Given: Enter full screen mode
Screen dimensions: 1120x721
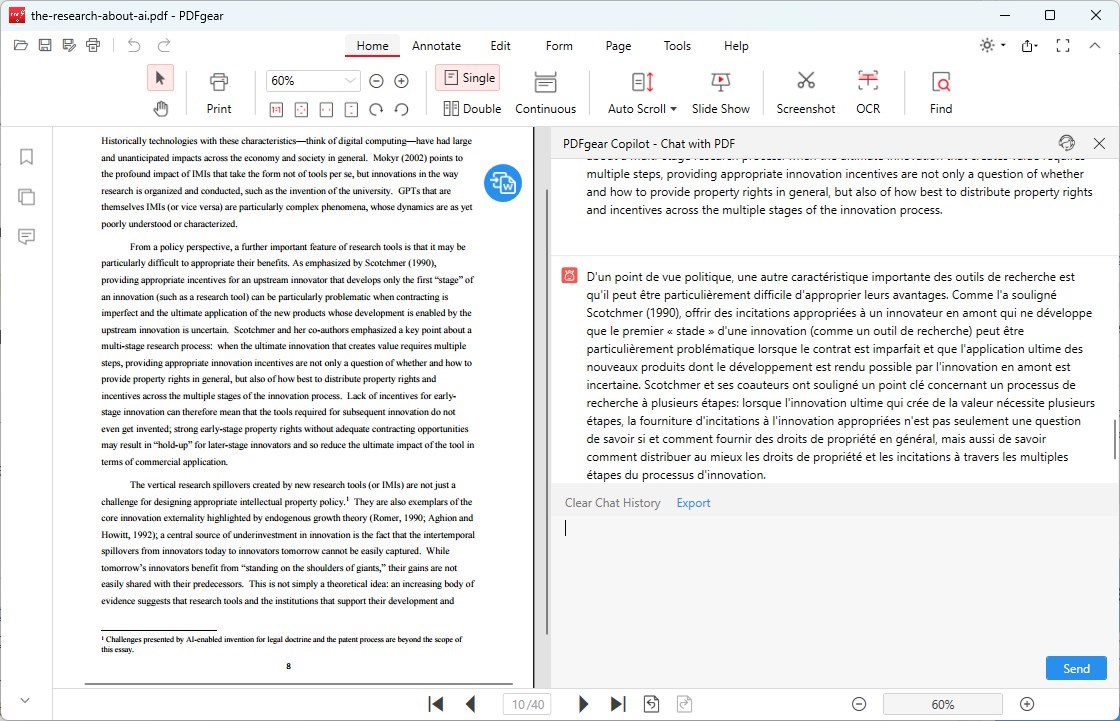Looking at the screenshot, I should pyautogui.click(x=1063, y=46).
